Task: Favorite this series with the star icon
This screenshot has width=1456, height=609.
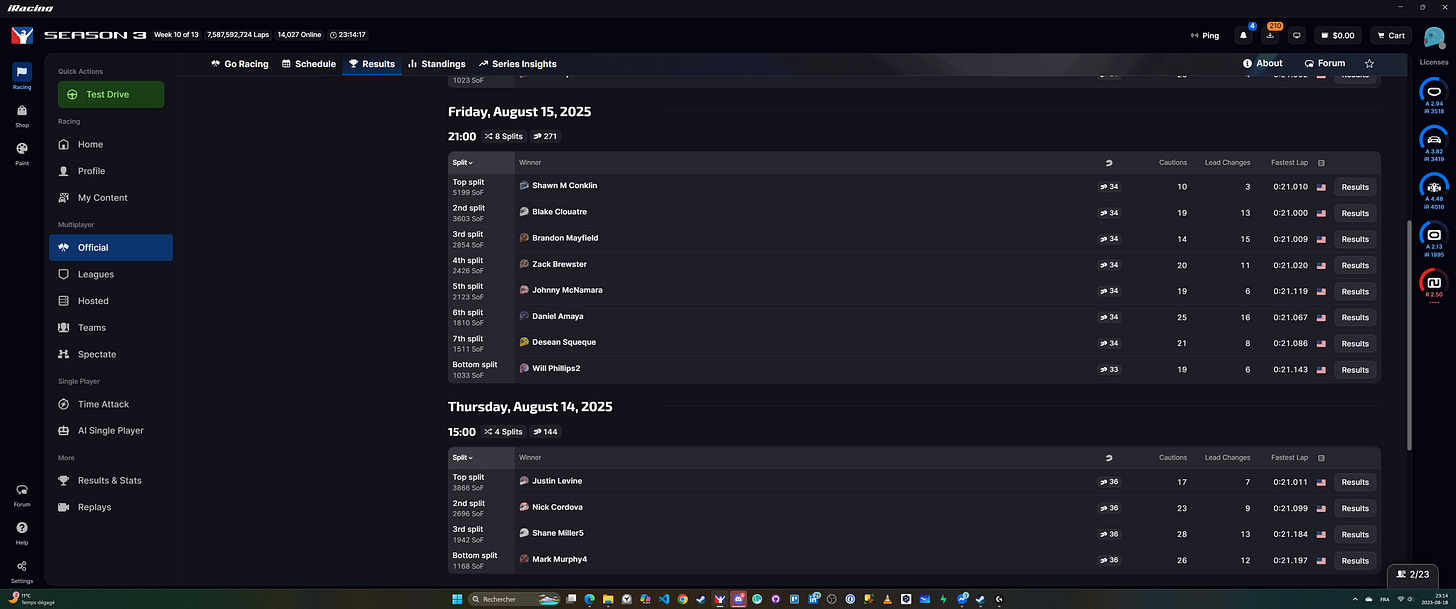Action: pos(1369,63)
